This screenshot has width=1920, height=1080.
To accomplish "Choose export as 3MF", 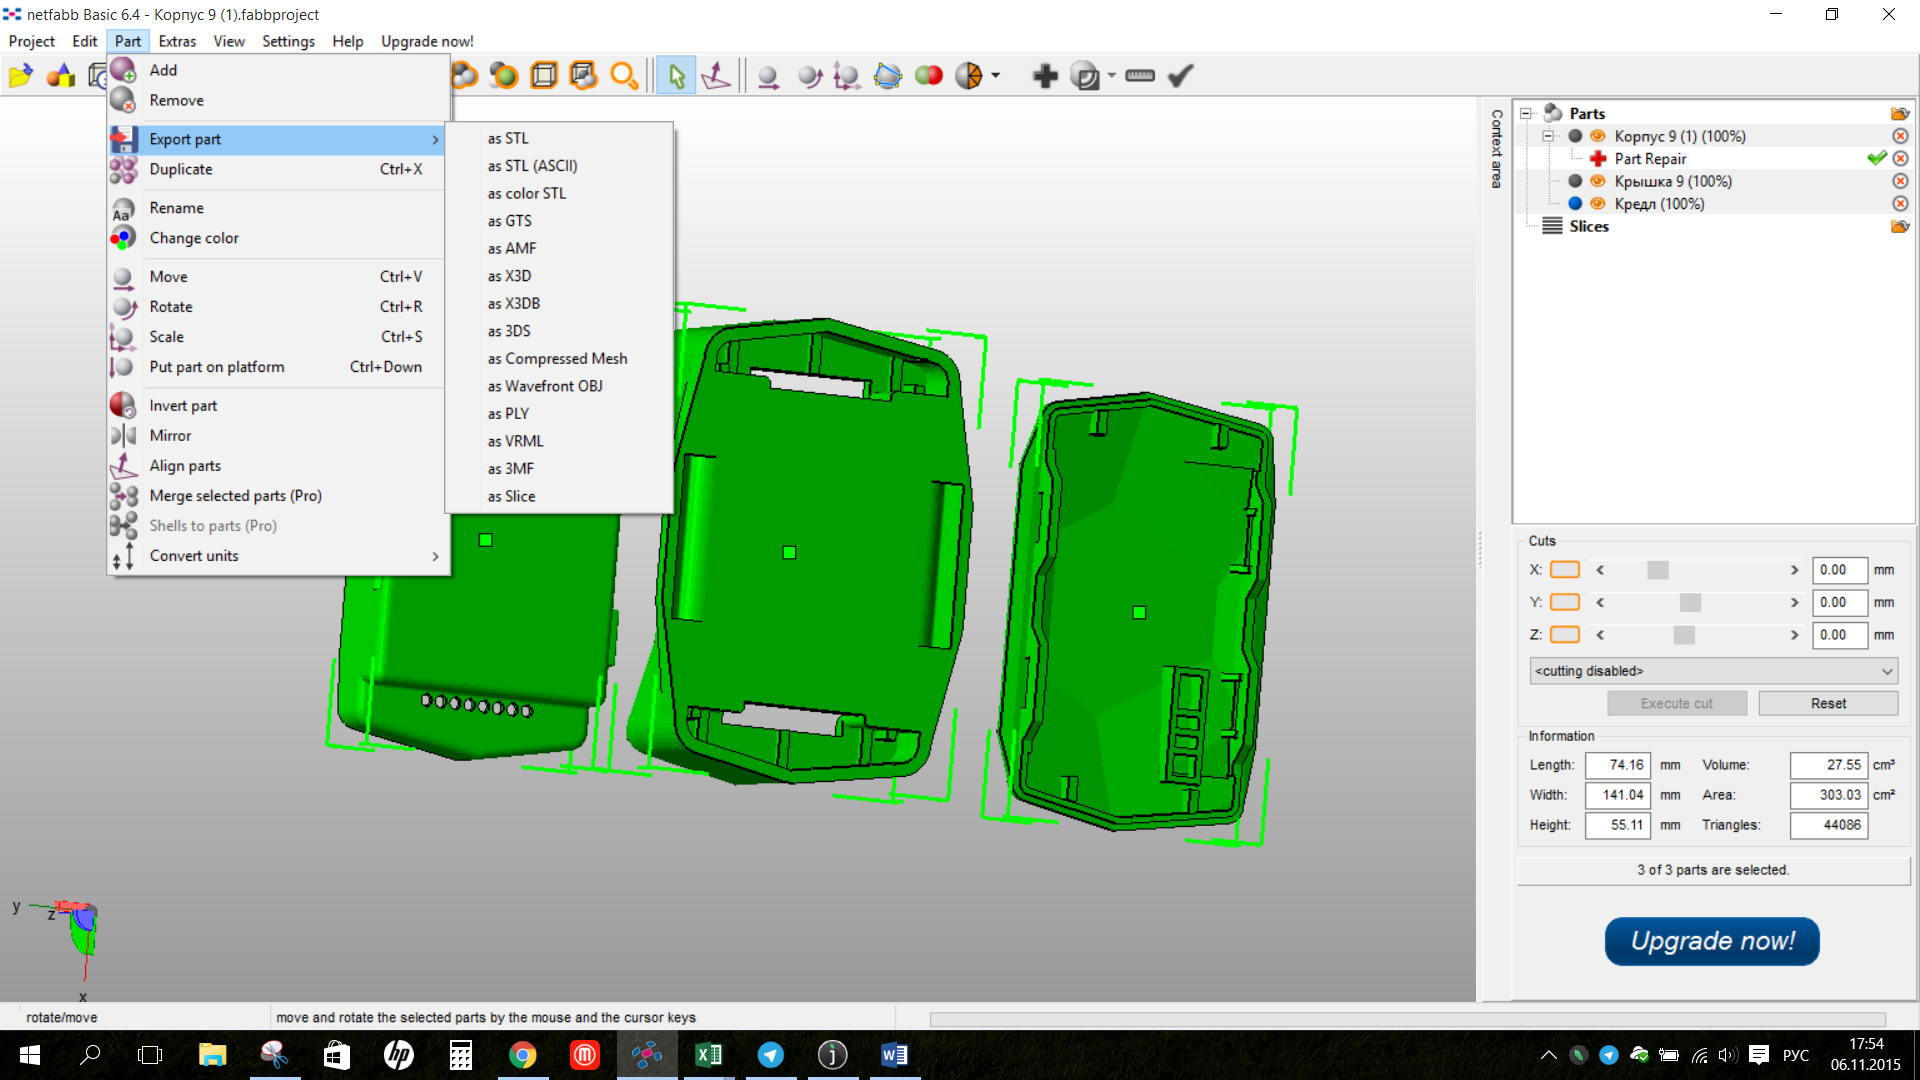I will click(511, 468).
